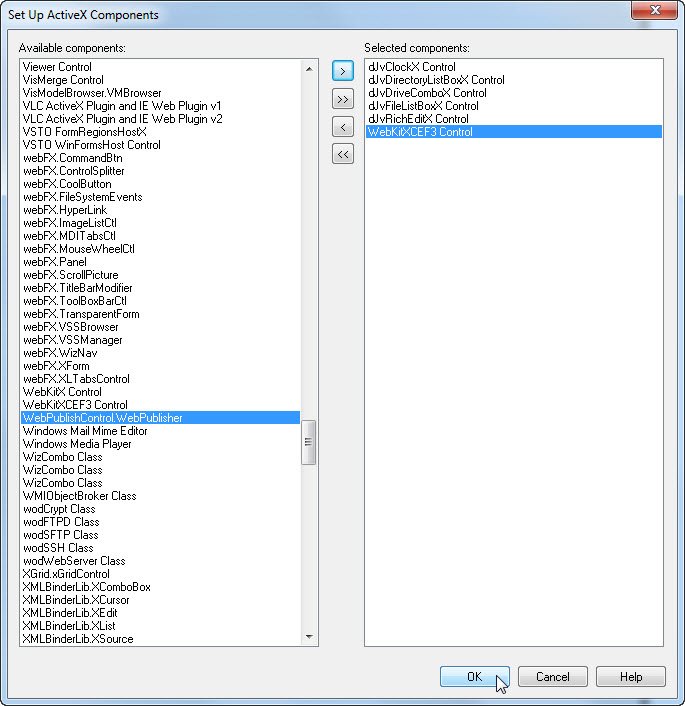Select webFX.TransparentForm
Screen dimensions: 685x706
(x=160, y=314)
